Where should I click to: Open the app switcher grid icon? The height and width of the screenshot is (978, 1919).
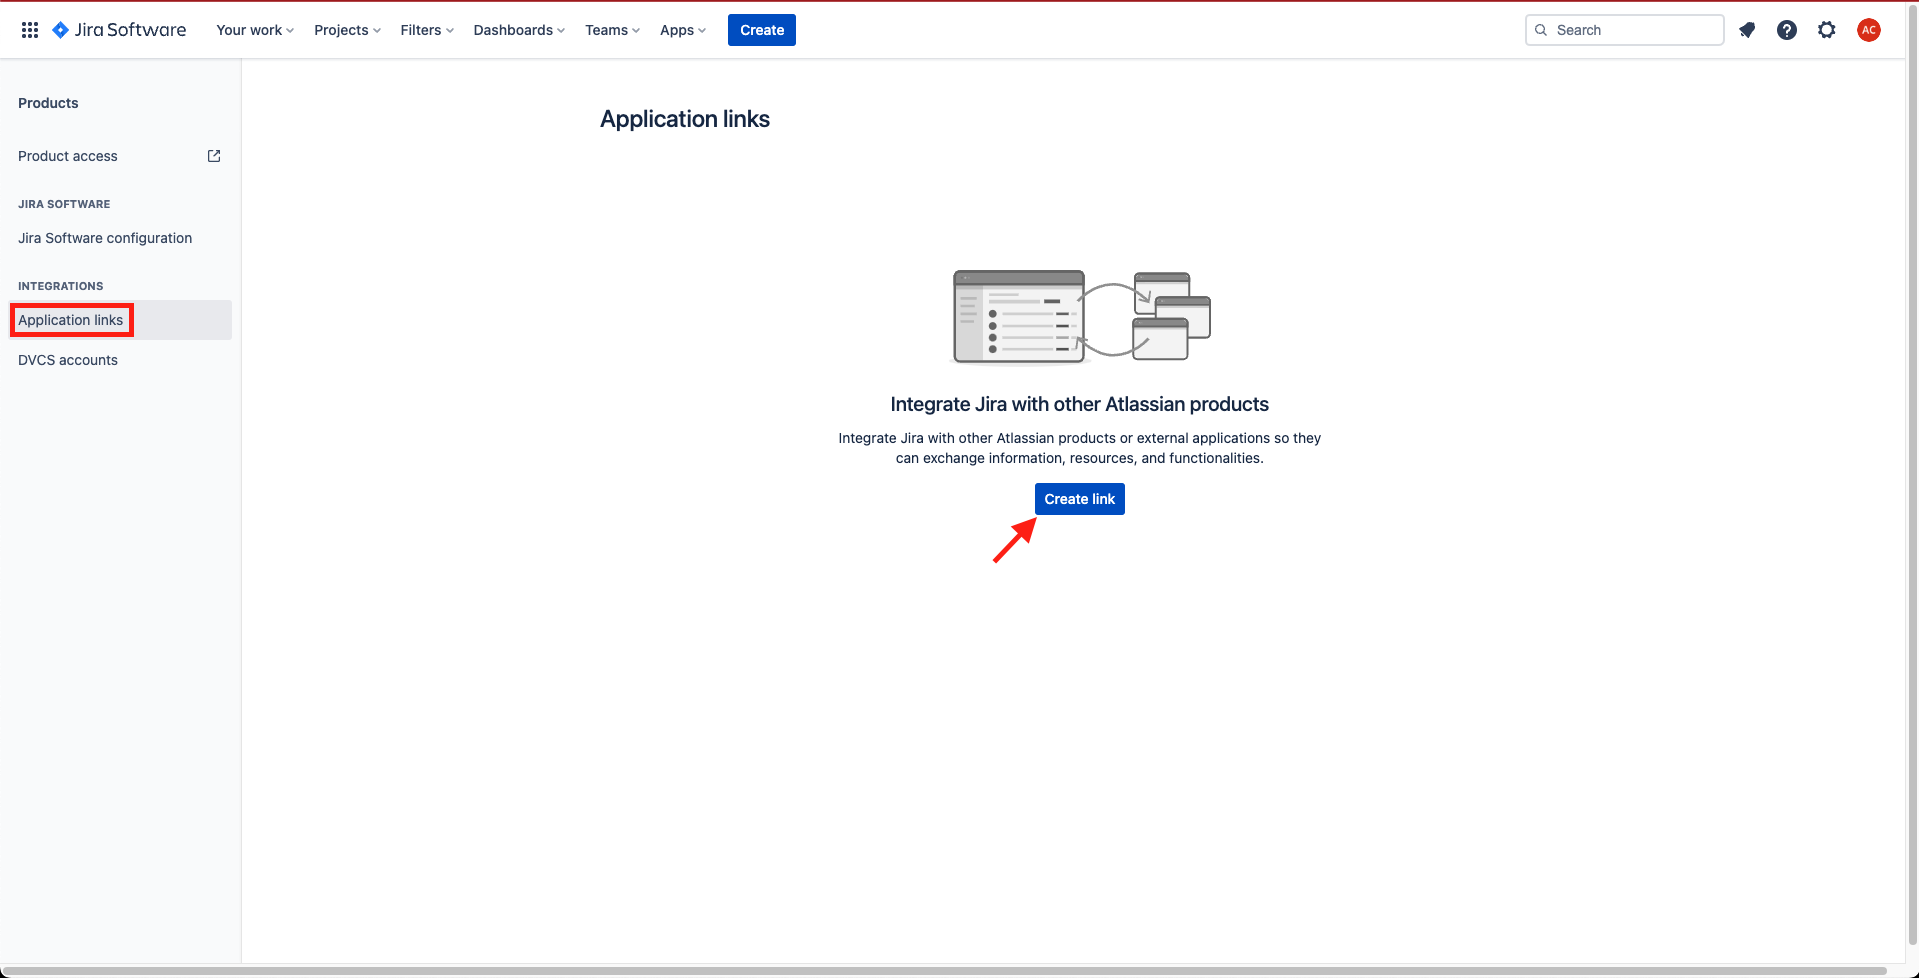(x=30, y=30)
